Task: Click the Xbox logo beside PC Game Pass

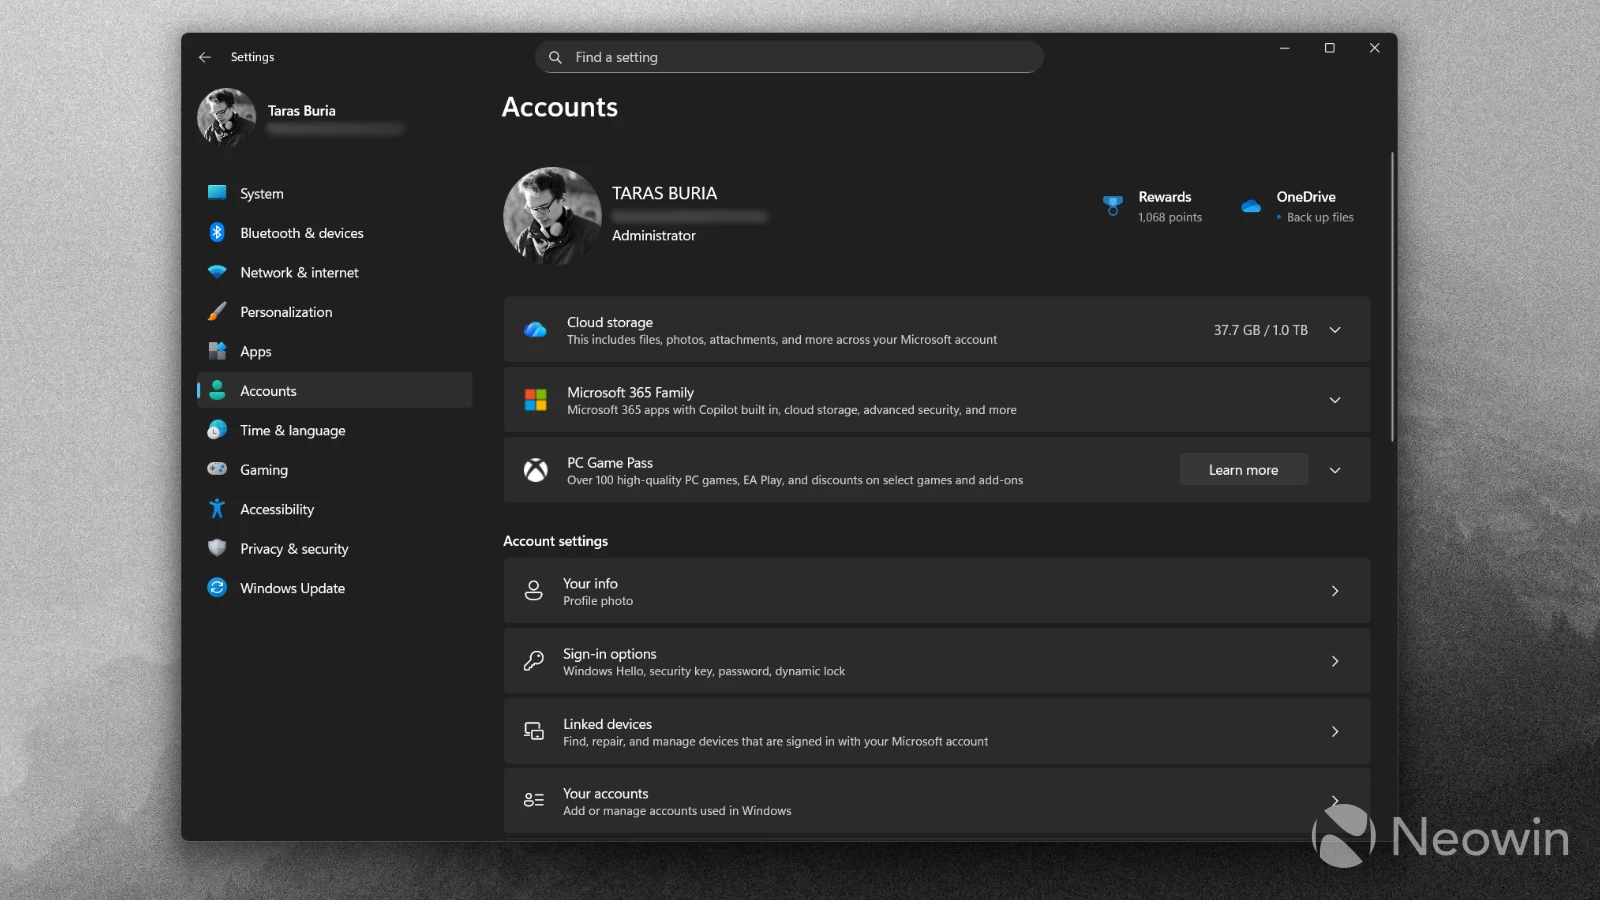Action: coord(535,470)
